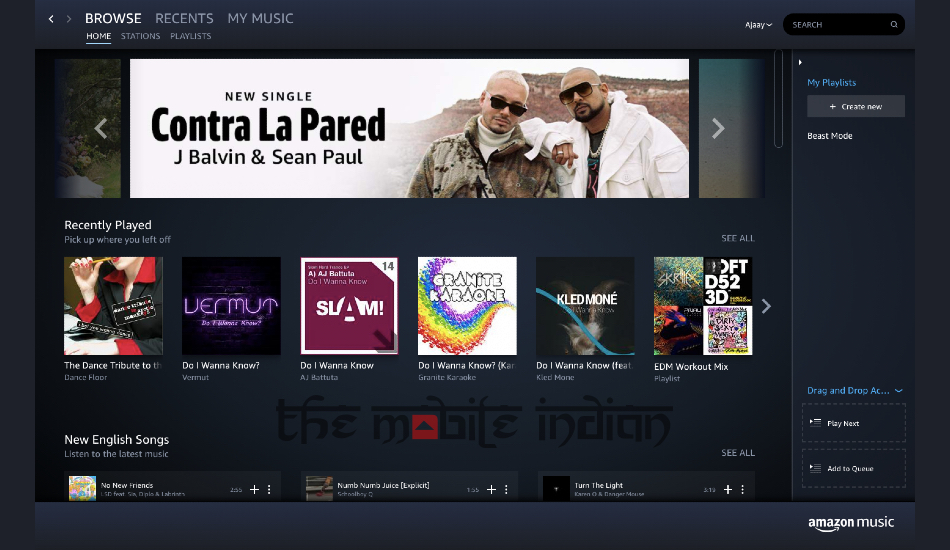Click Turn The Light song thumbnail

tap(556, 488)
